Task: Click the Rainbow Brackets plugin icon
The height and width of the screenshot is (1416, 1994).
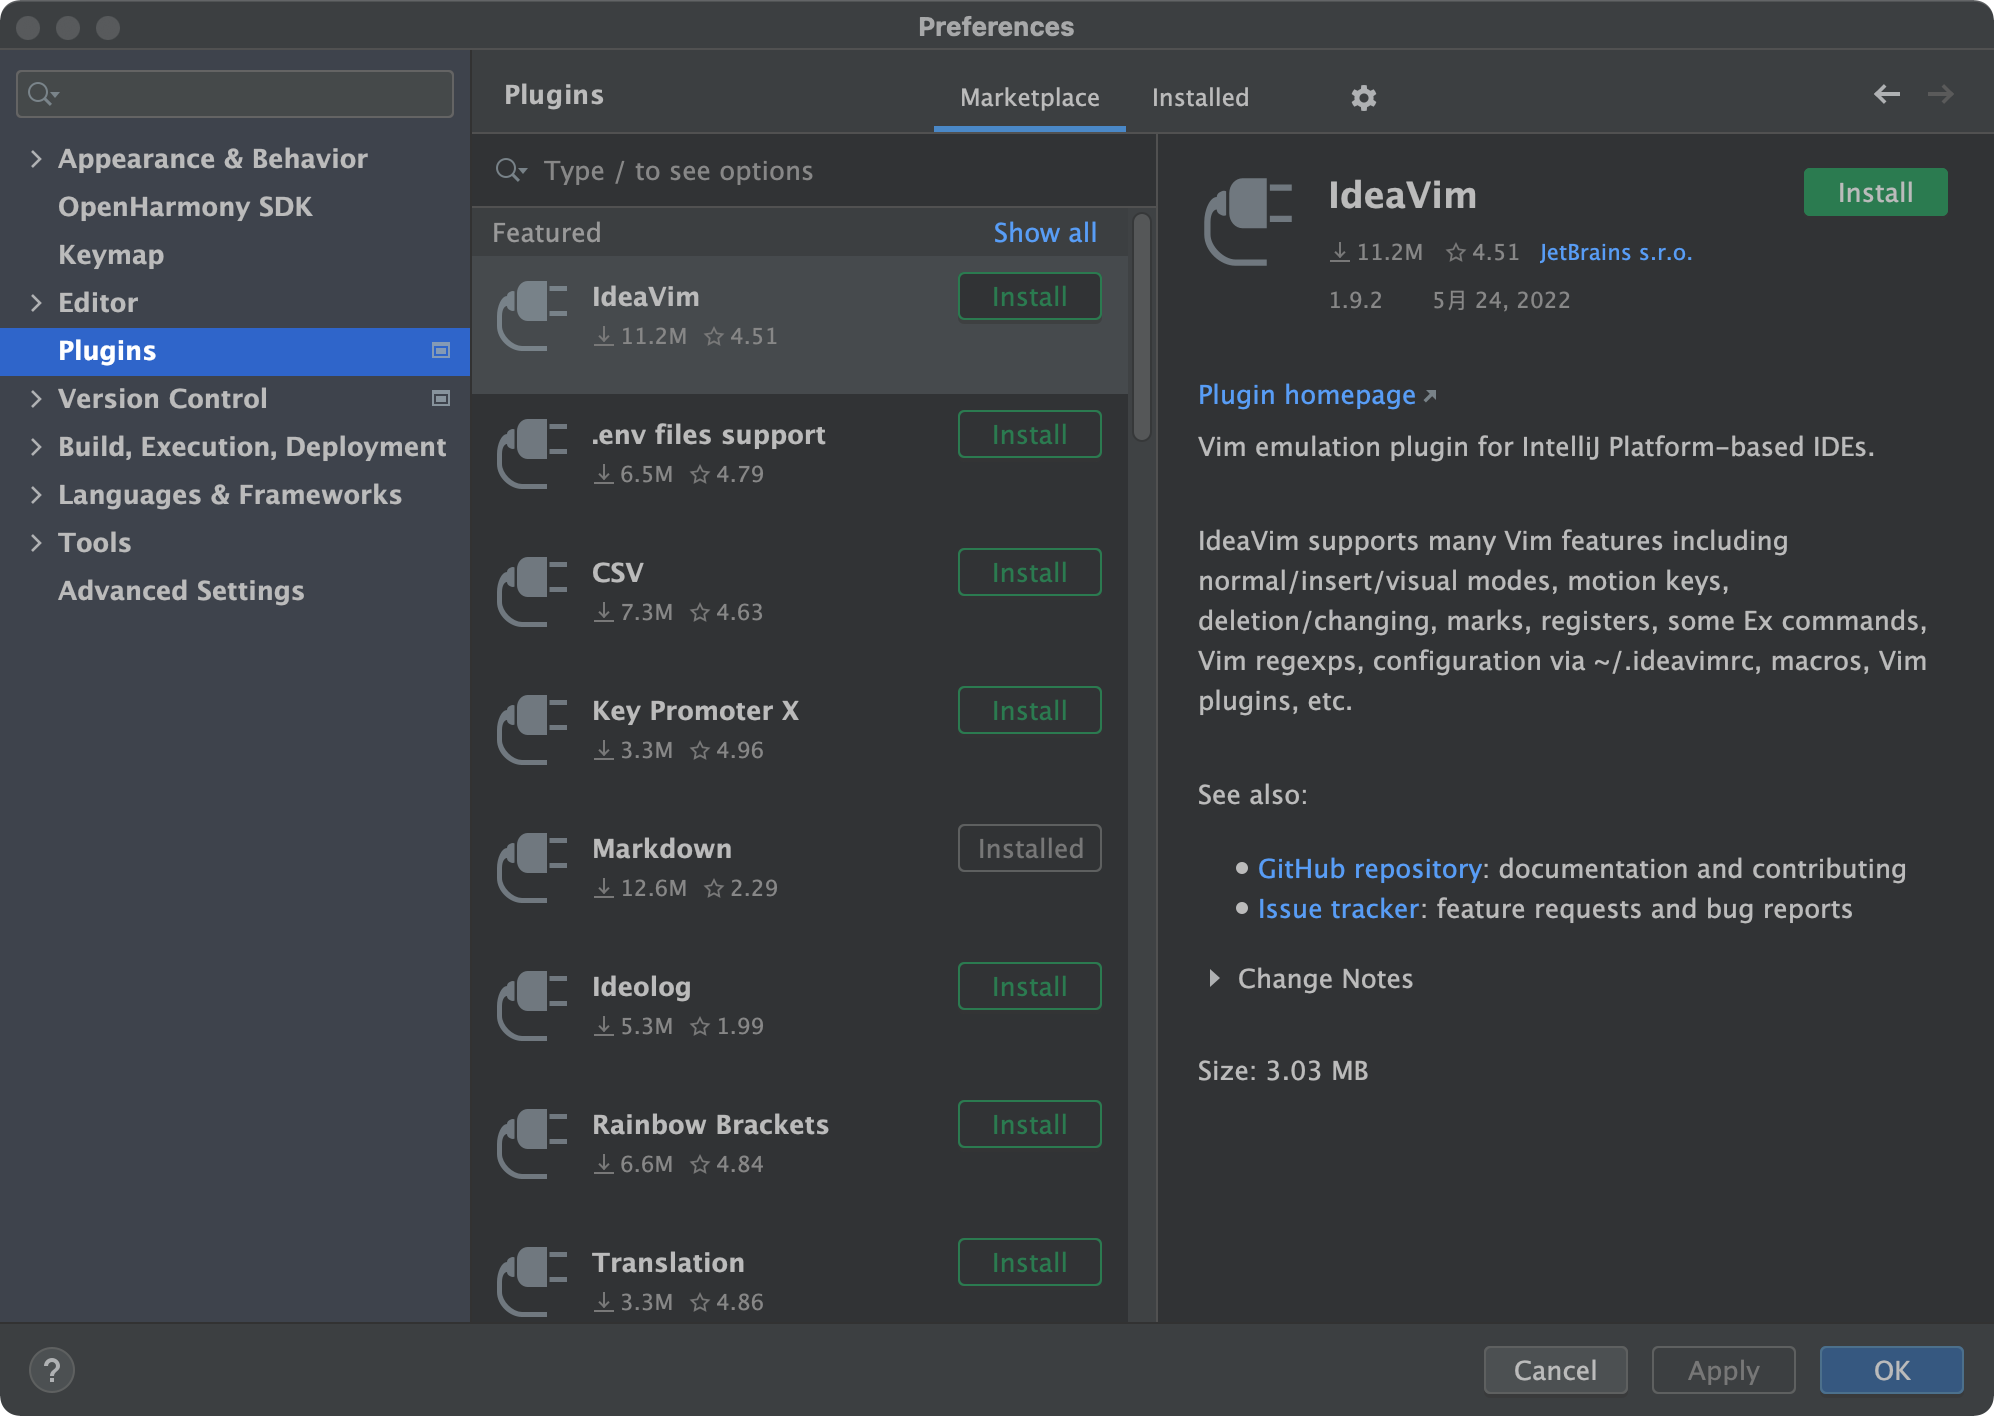Action: [532, 1144]
